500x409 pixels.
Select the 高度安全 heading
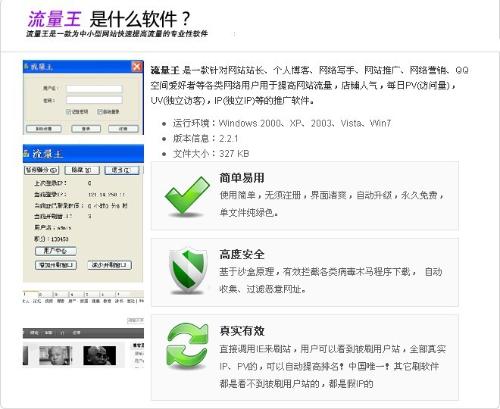point(242,254)
